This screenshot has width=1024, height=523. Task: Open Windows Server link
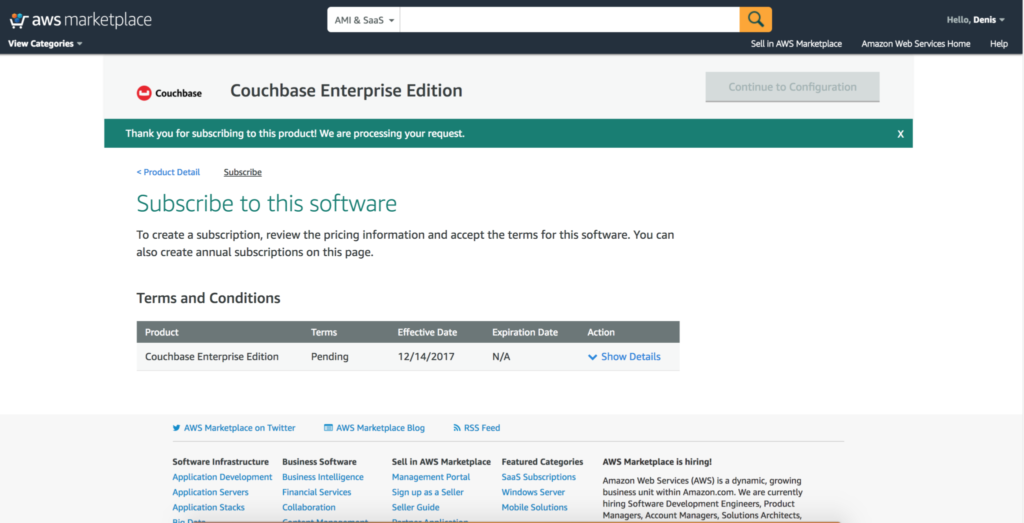coord(534,492)
